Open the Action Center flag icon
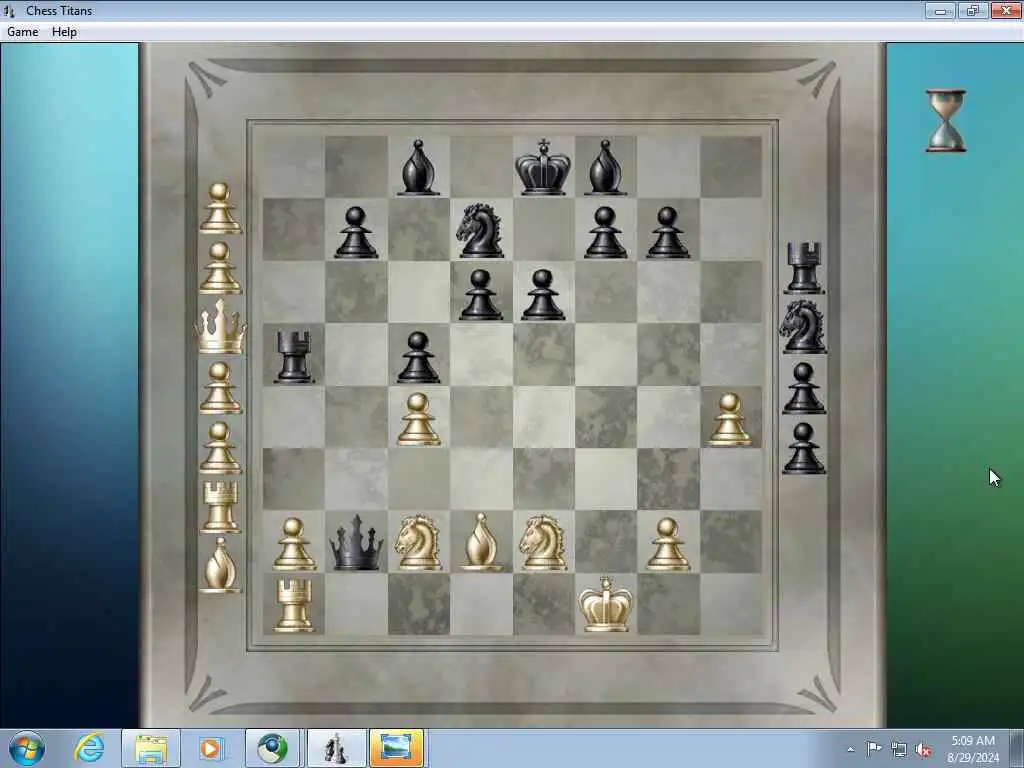The image size is (1024, 768). 874,749
